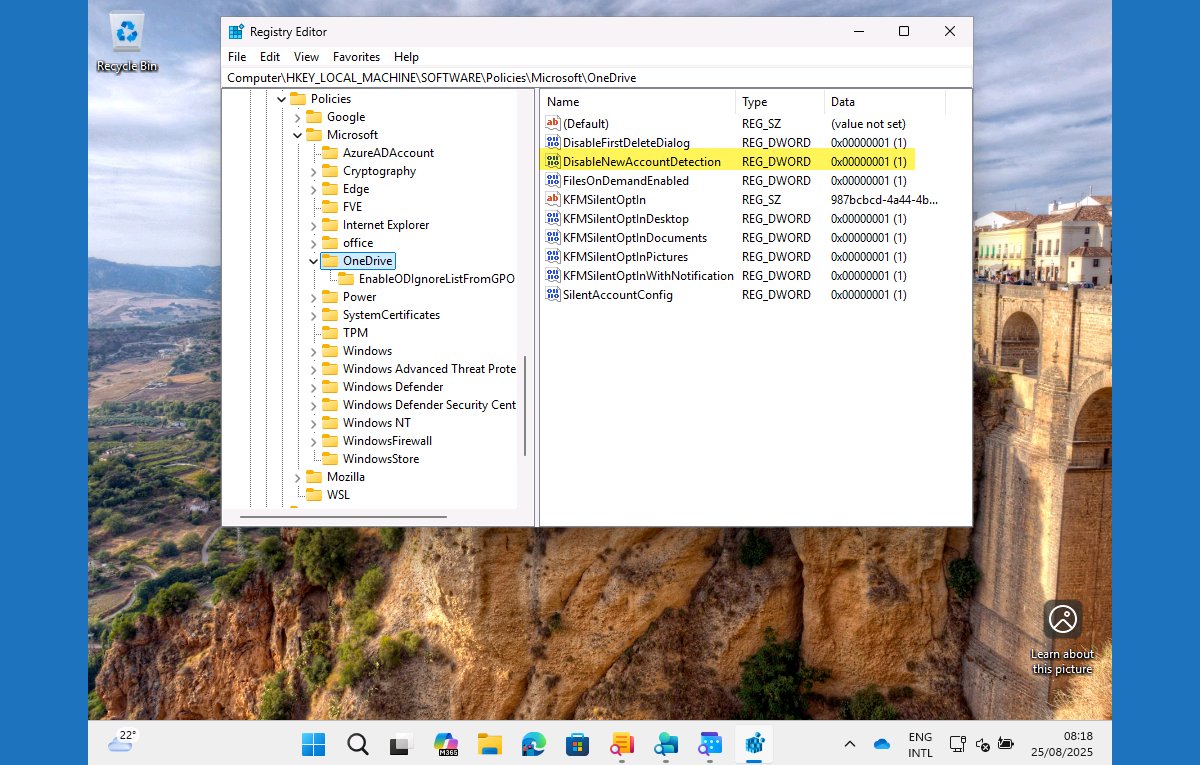Select the SystemCertificates key label
Image resolution: width=1200 pixels, height=765 pixels.
[x=391, y=315]
